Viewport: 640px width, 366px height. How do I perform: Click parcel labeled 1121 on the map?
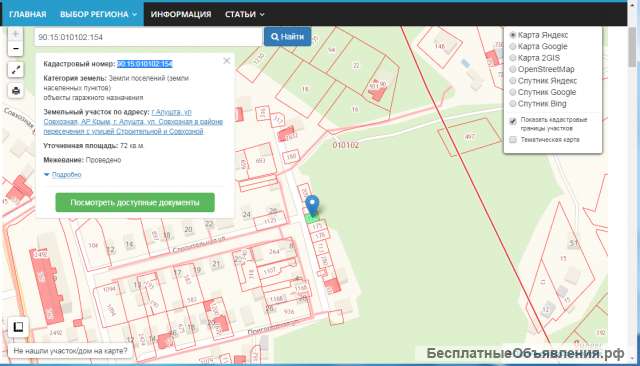[x=270, y=220]
